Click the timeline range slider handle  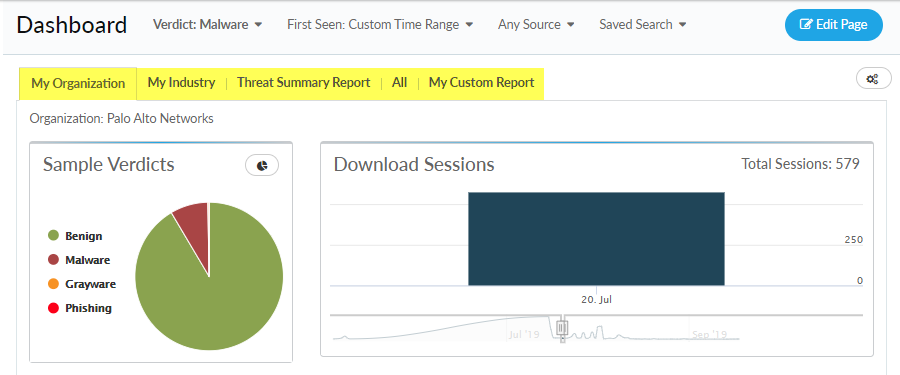click(562, 328)
